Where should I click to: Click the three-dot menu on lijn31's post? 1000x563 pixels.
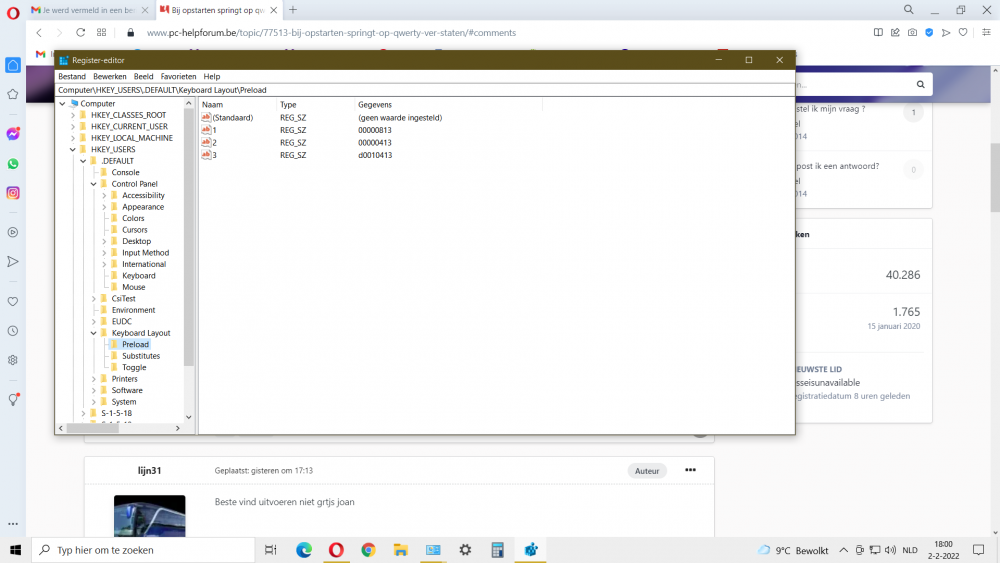click(690, 470)
